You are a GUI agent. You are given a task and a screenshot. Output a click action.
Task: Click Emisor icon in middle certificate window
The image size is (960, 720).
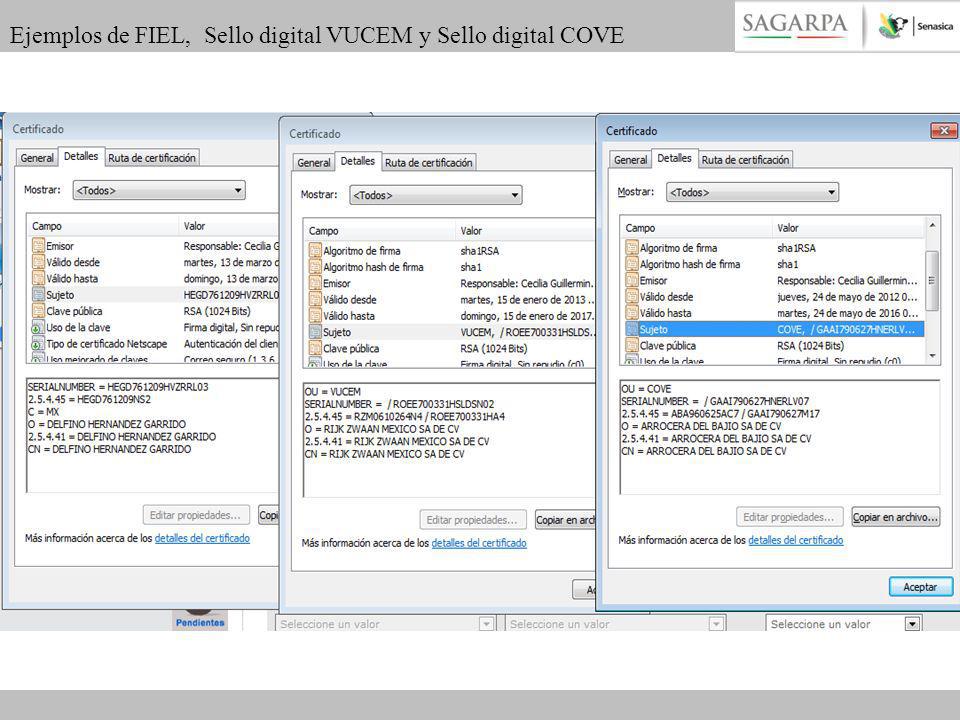click(x=315, y=283)
